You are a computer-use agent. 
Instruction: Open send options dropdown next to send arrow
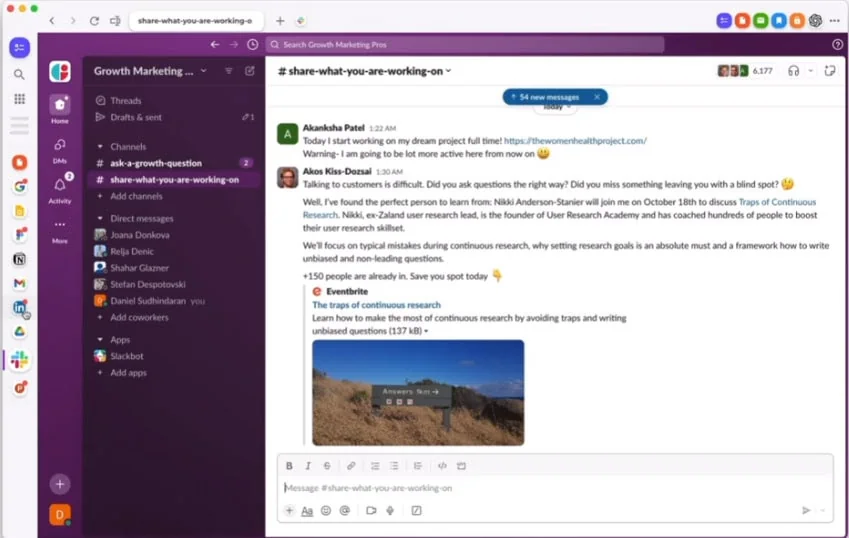point(822,510)
